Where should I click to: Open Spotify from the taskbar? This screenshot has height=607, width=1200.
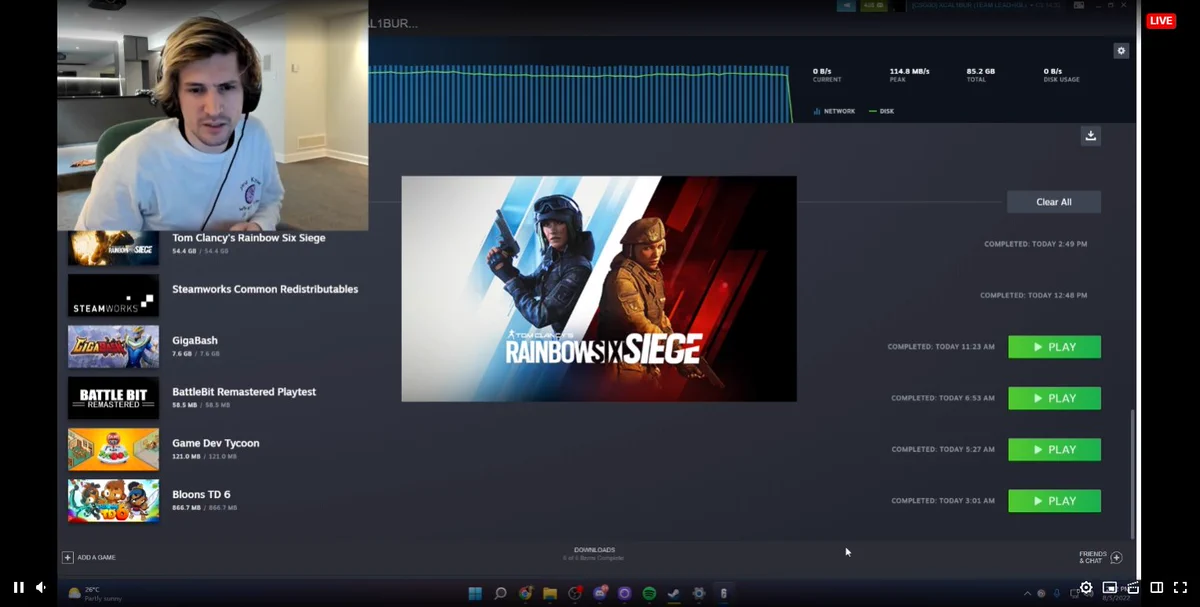649,593
